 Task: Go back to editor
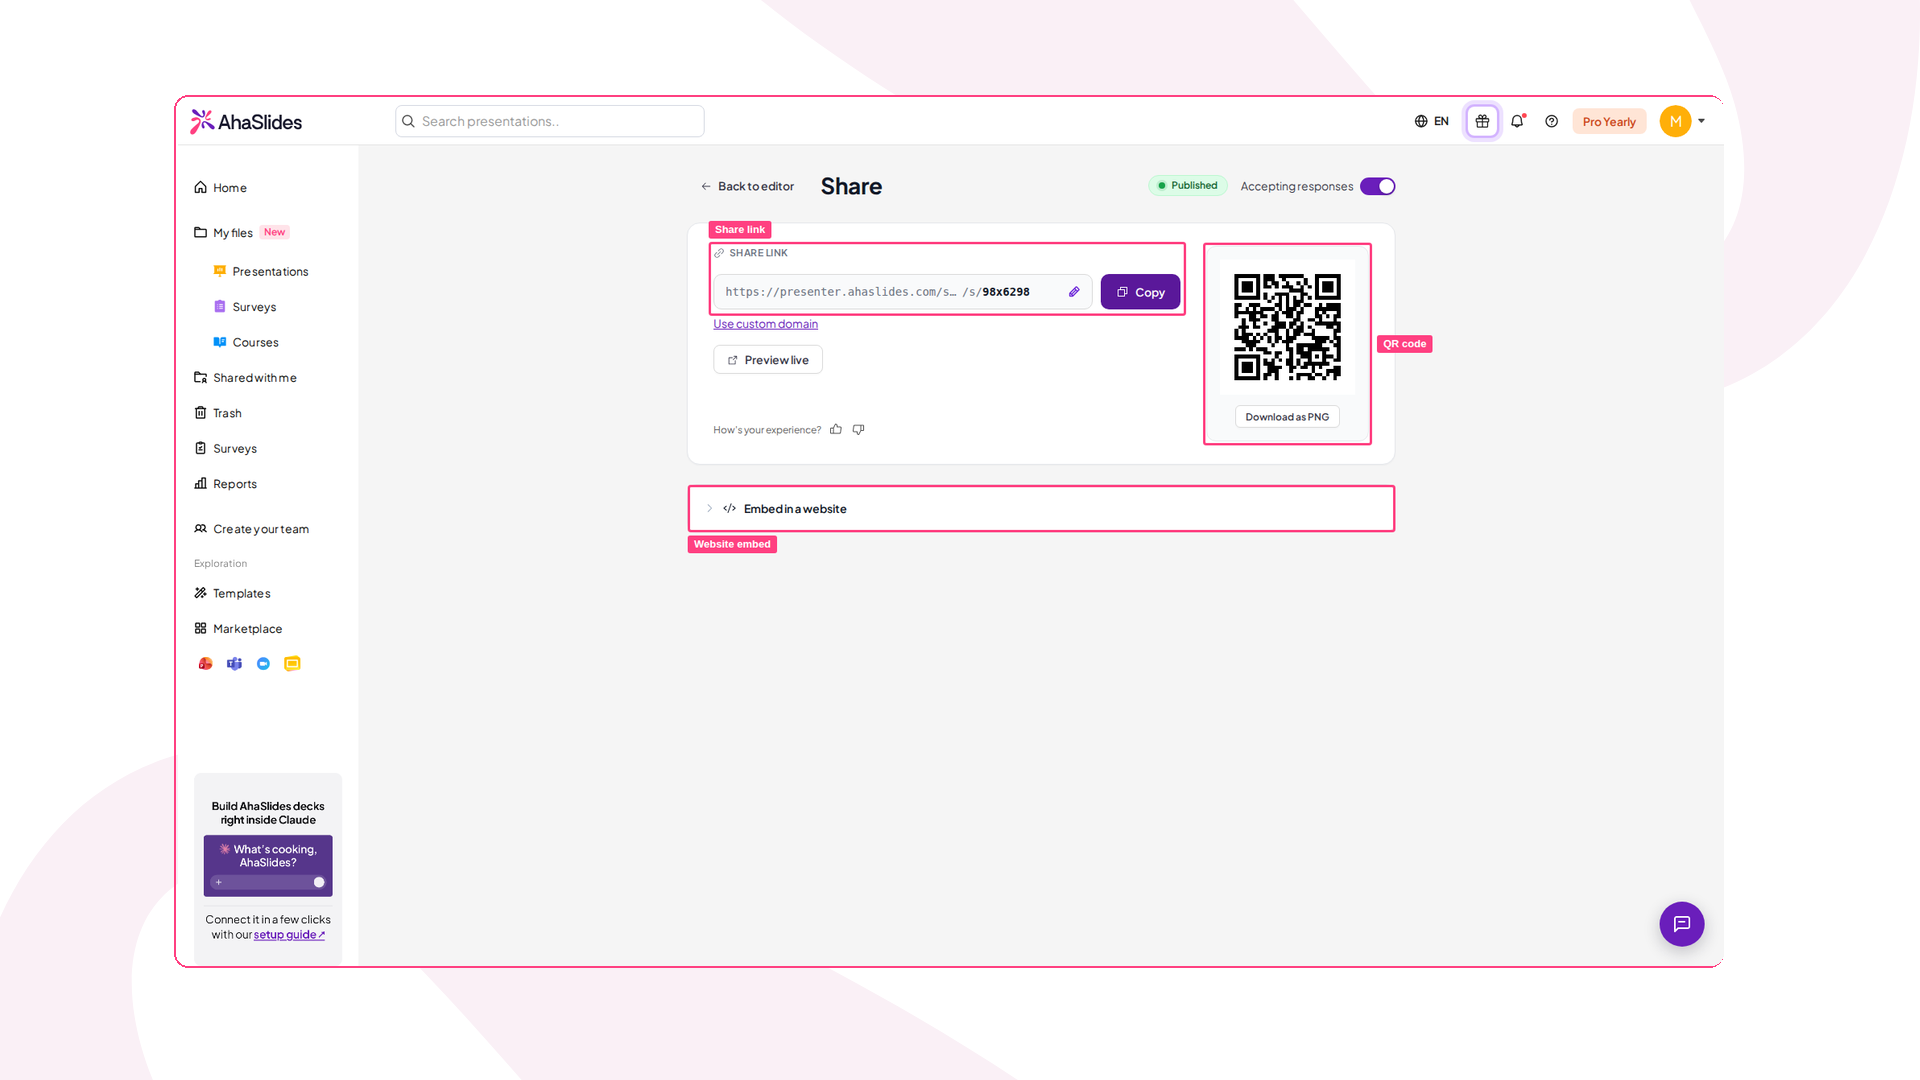[x=747, y=186]
